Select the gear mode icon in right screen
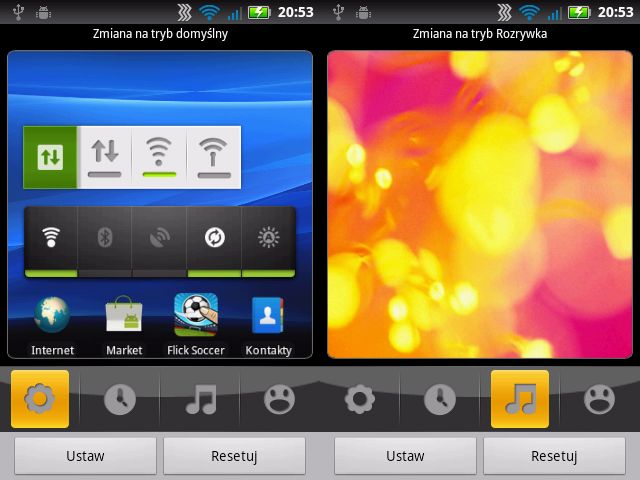Screen dimensions: 640x480 (360, 399)
